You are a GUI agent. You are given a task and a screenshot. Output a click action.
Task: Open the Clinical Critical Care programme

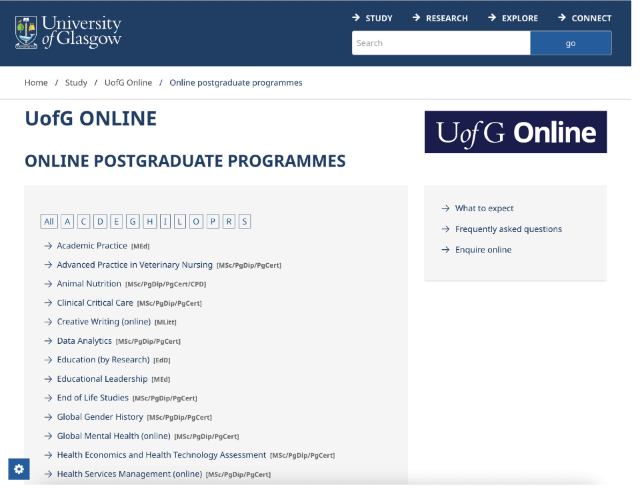tap(95, 303)
